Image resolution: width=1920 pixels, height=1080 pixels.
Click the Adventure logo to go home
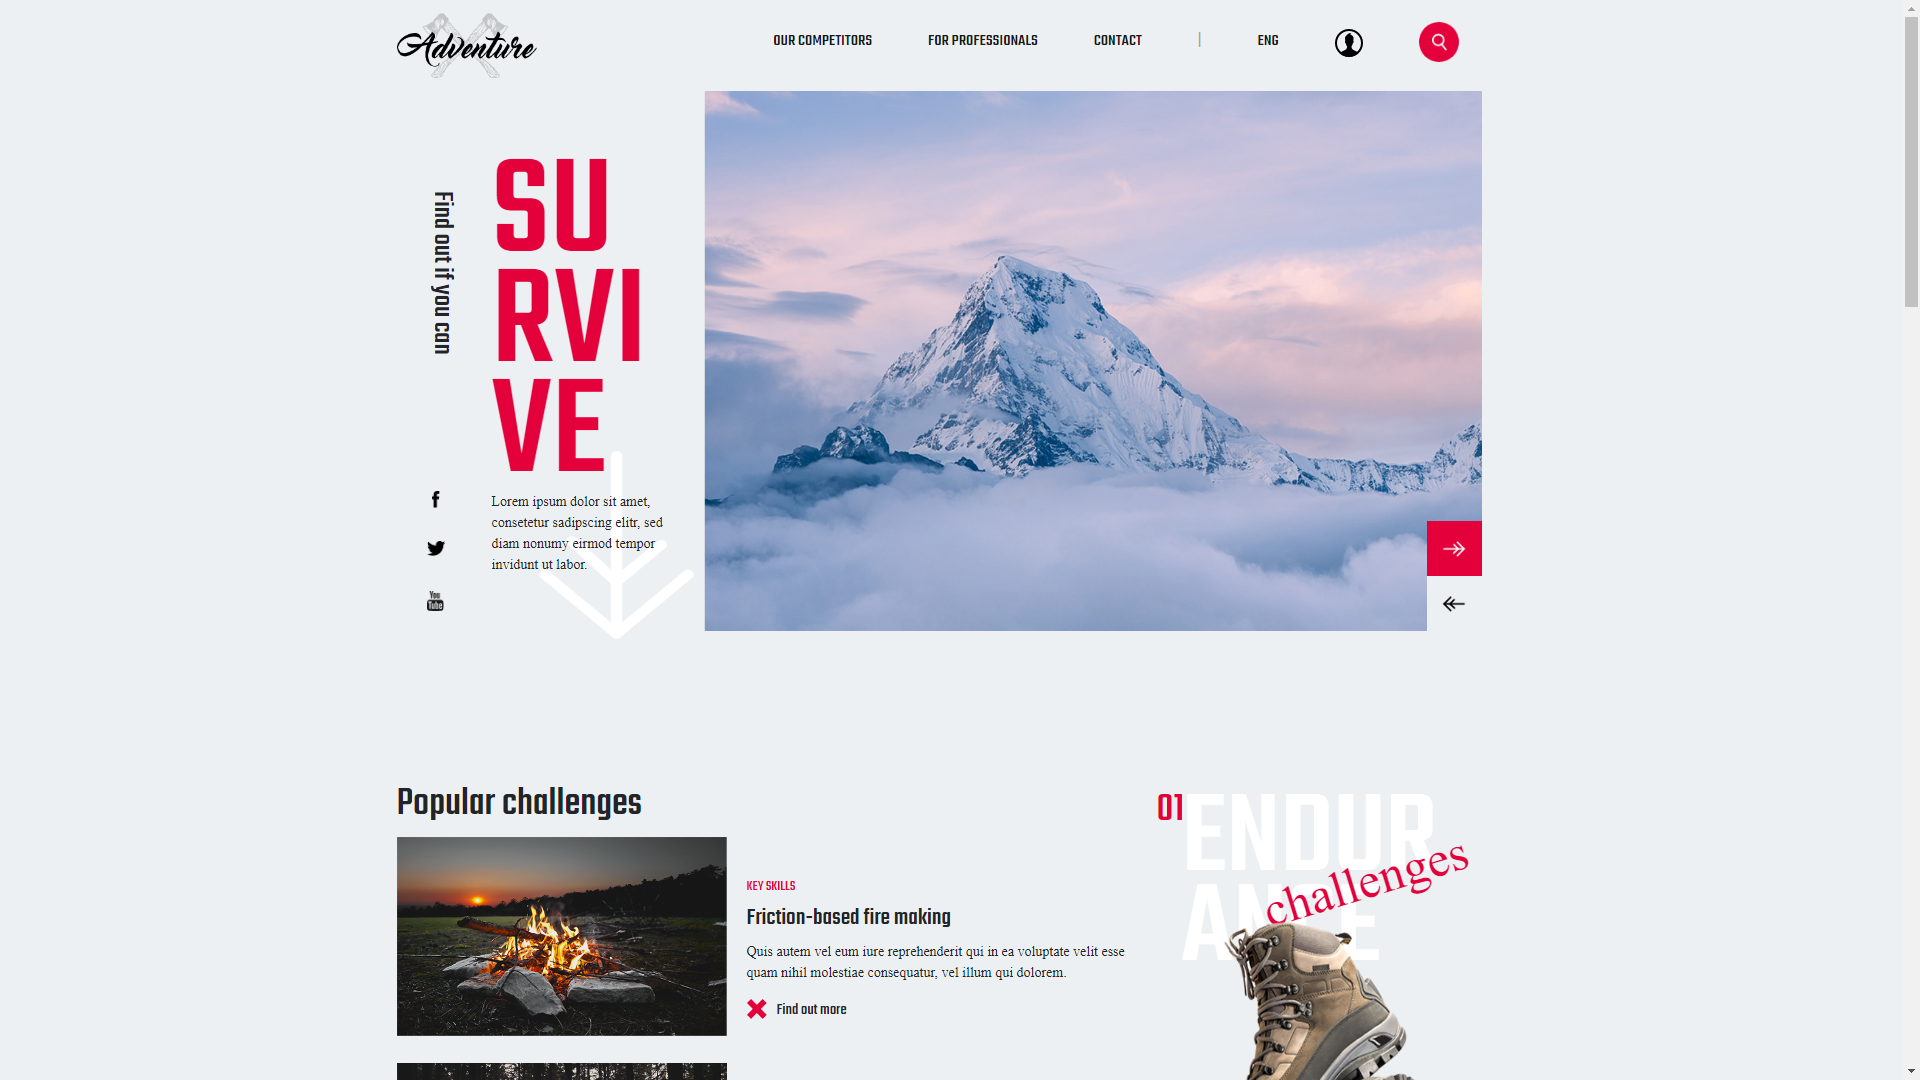point(465,45)
